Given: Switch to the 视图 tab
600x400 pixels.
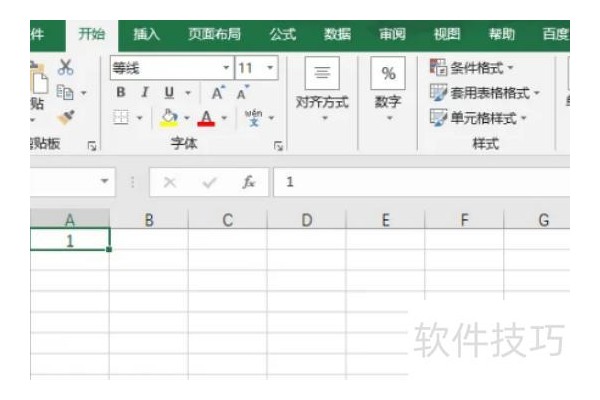Looking at the screenshot, I should tap(447, 34).
